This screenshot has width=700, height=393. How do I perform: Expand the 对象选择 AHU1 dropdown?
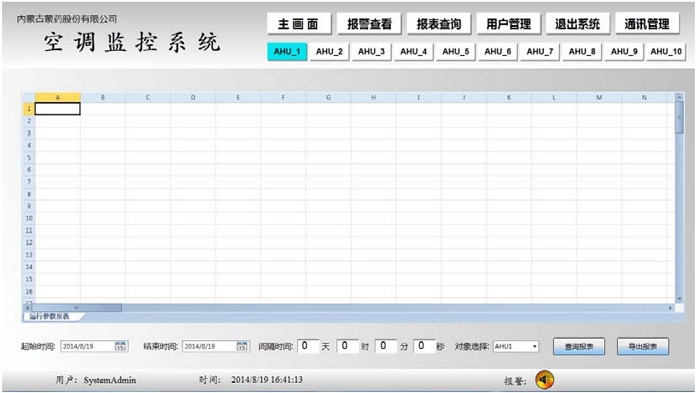coord(534,347)
